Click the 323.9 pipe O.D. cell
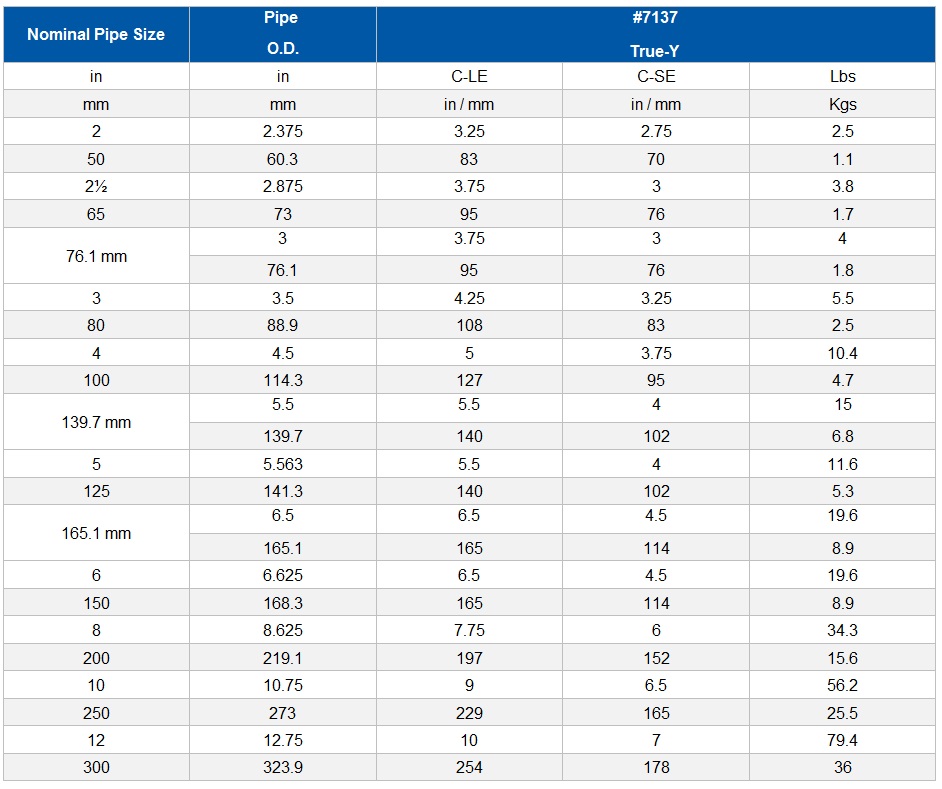This screenshot has height=789, width=942. 283,767
